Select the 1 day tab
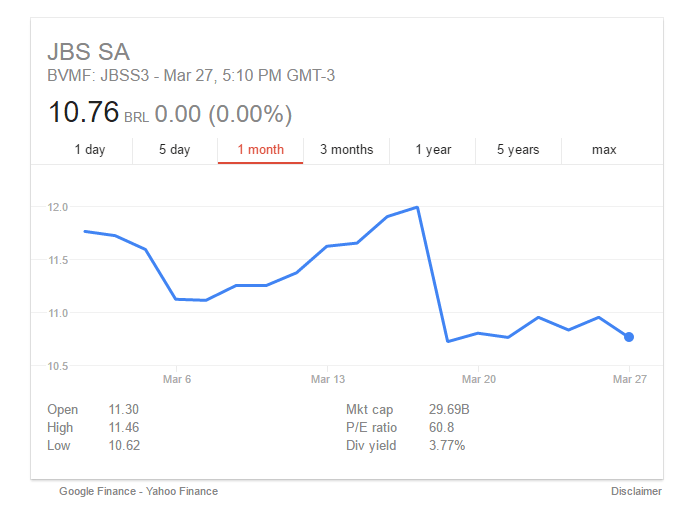This screenshot has width=692, height=508. [90, 150]
